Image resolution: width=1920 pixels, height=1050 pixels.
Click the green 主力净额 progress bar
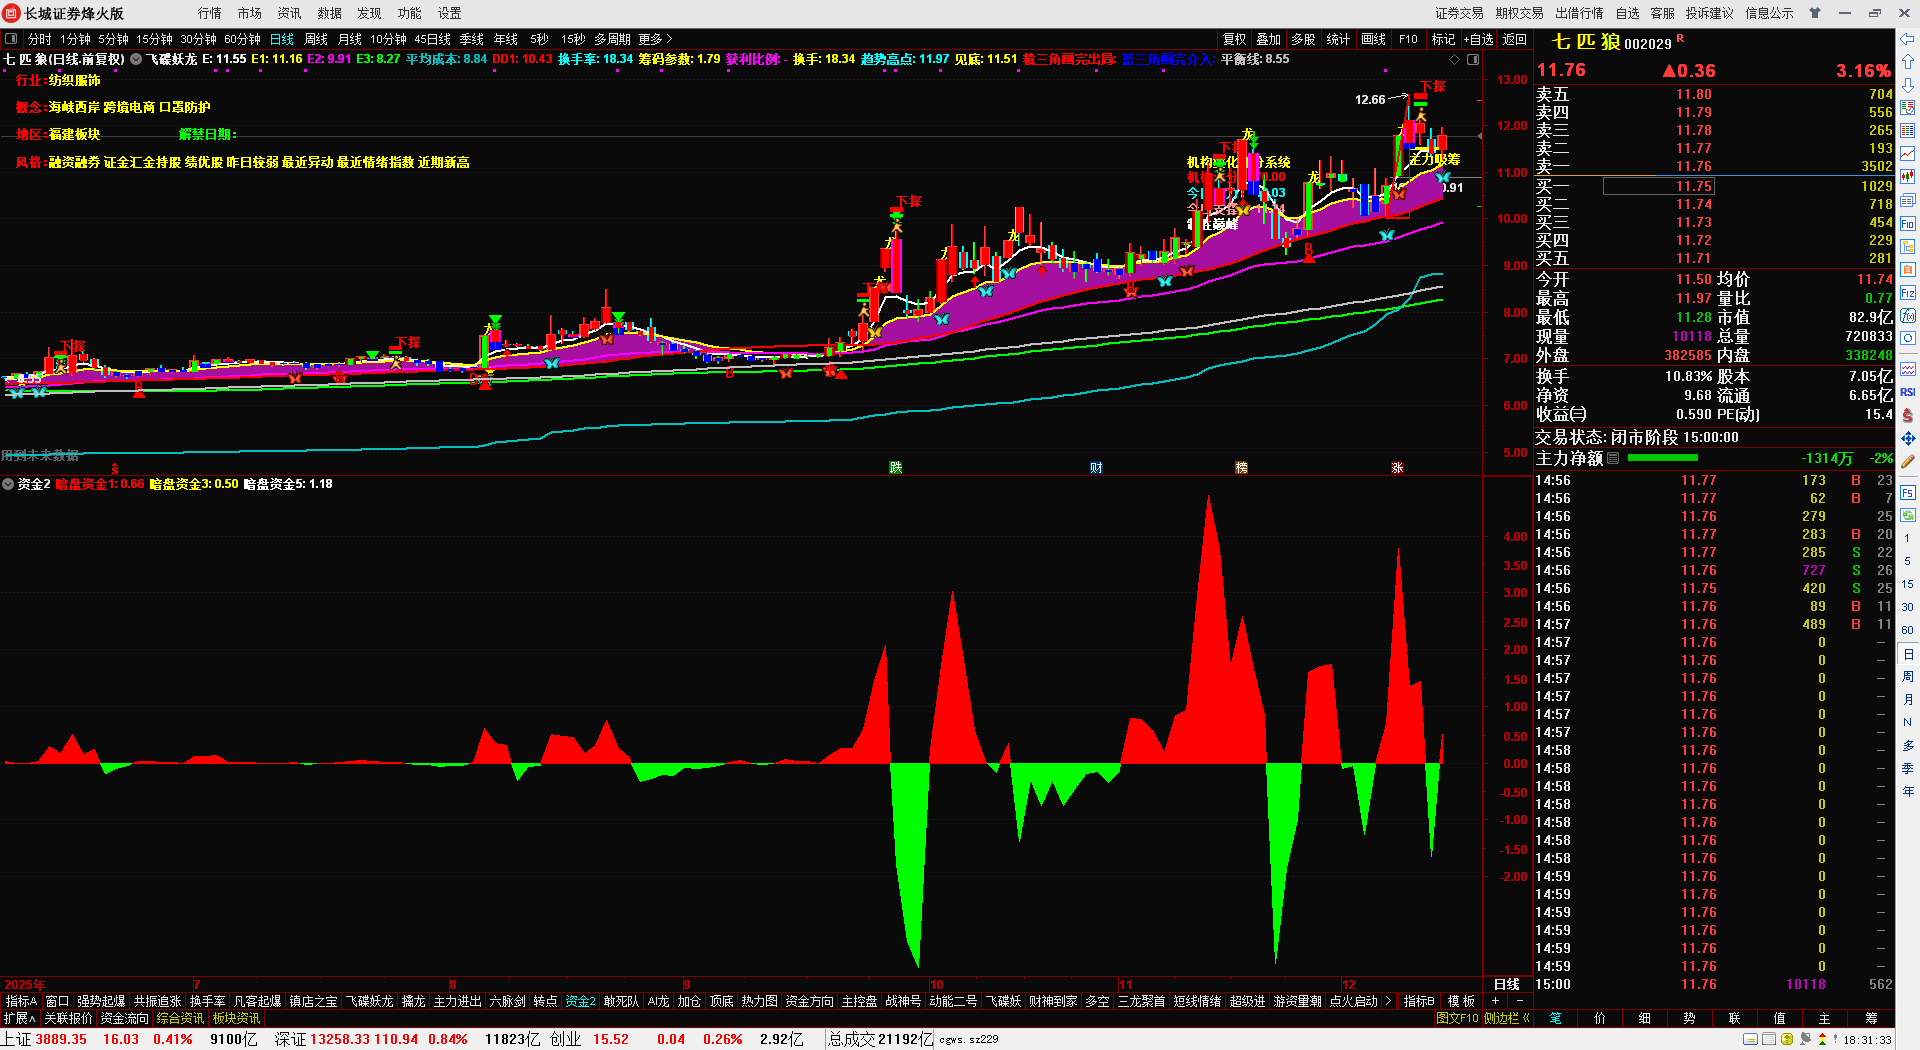pos(1663,458)
